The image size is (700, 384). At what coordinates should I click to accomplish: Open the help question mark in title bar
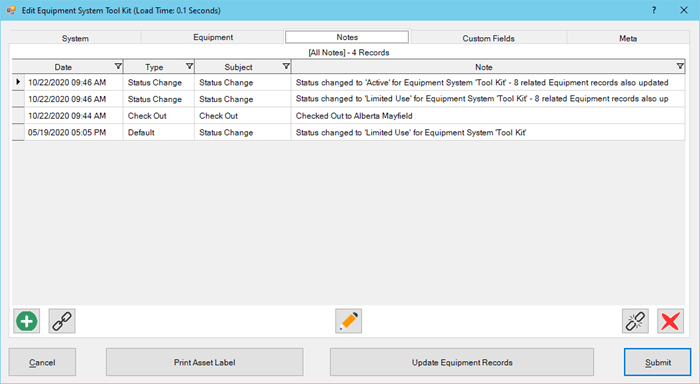pos(654,10)
